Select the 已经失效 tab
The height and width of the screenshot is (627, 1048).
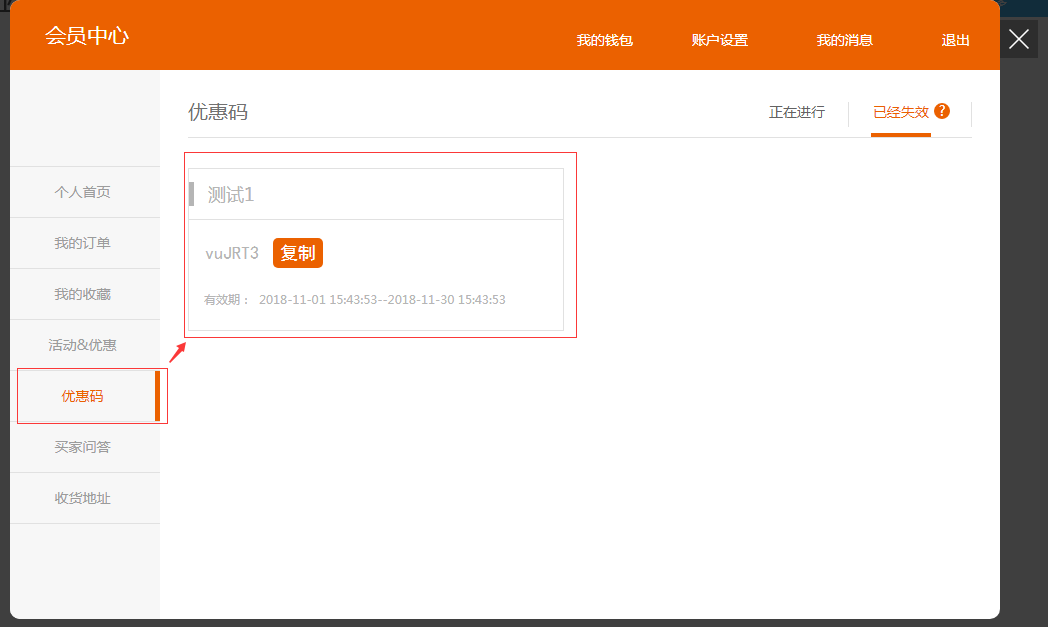900,112
